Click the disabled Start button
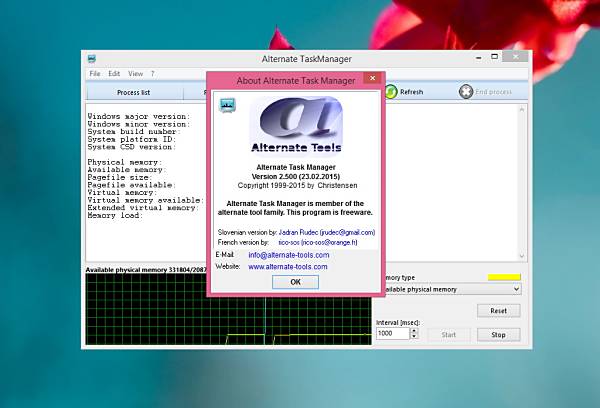This screenshot has height=408, width=600. [x=448, y=335]
